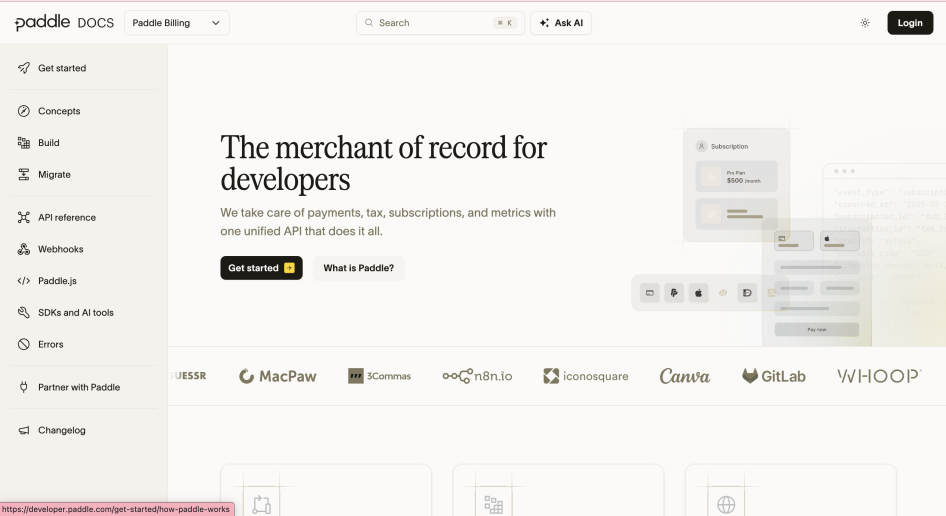Click the Webhooks icon in sidebar

pos(24,249)
